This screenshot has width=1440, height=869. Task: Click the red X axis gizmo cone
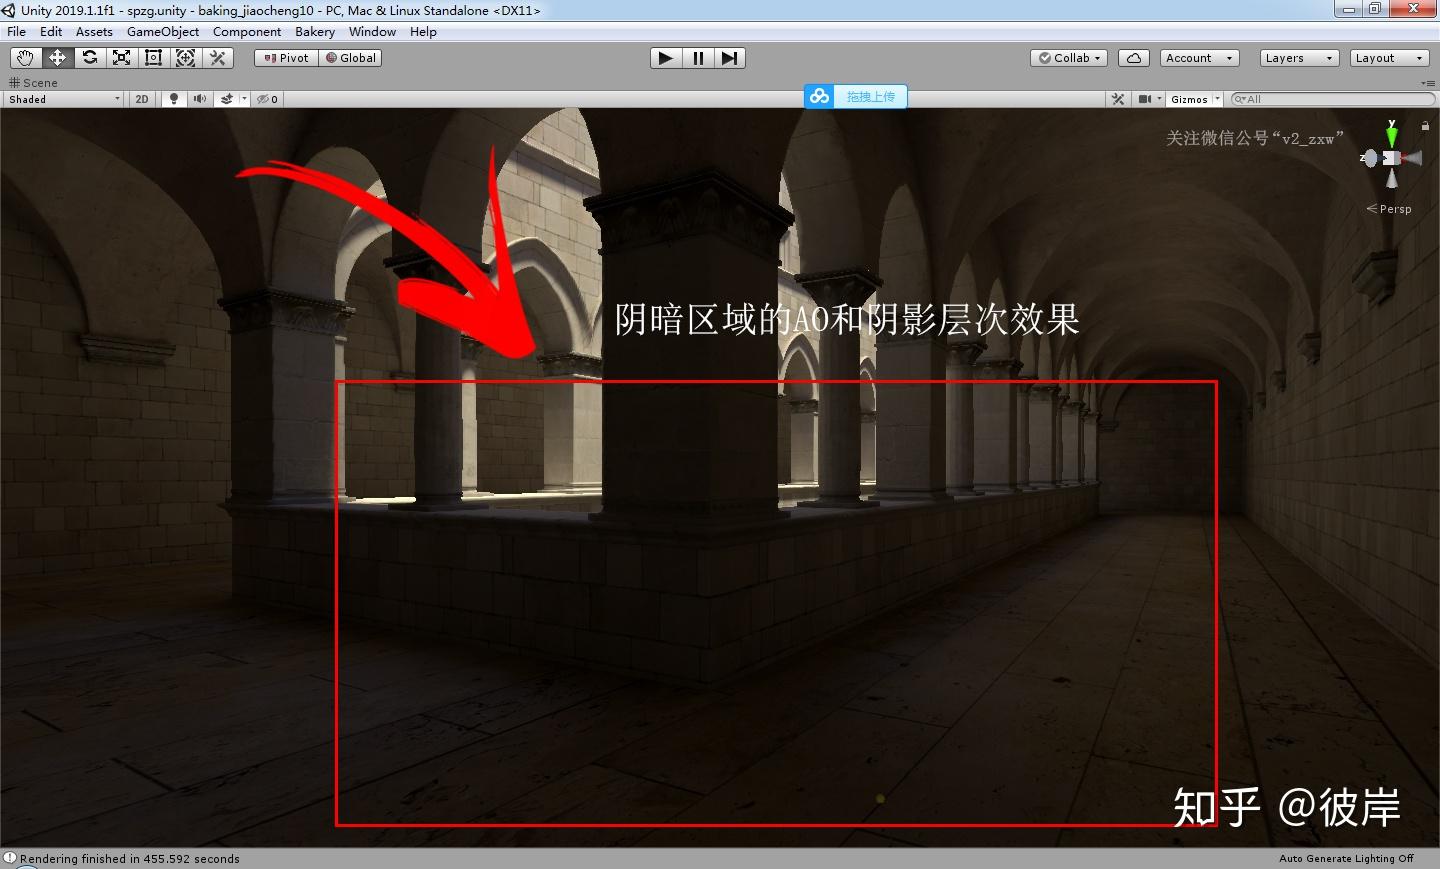[x=1411, y=158]
